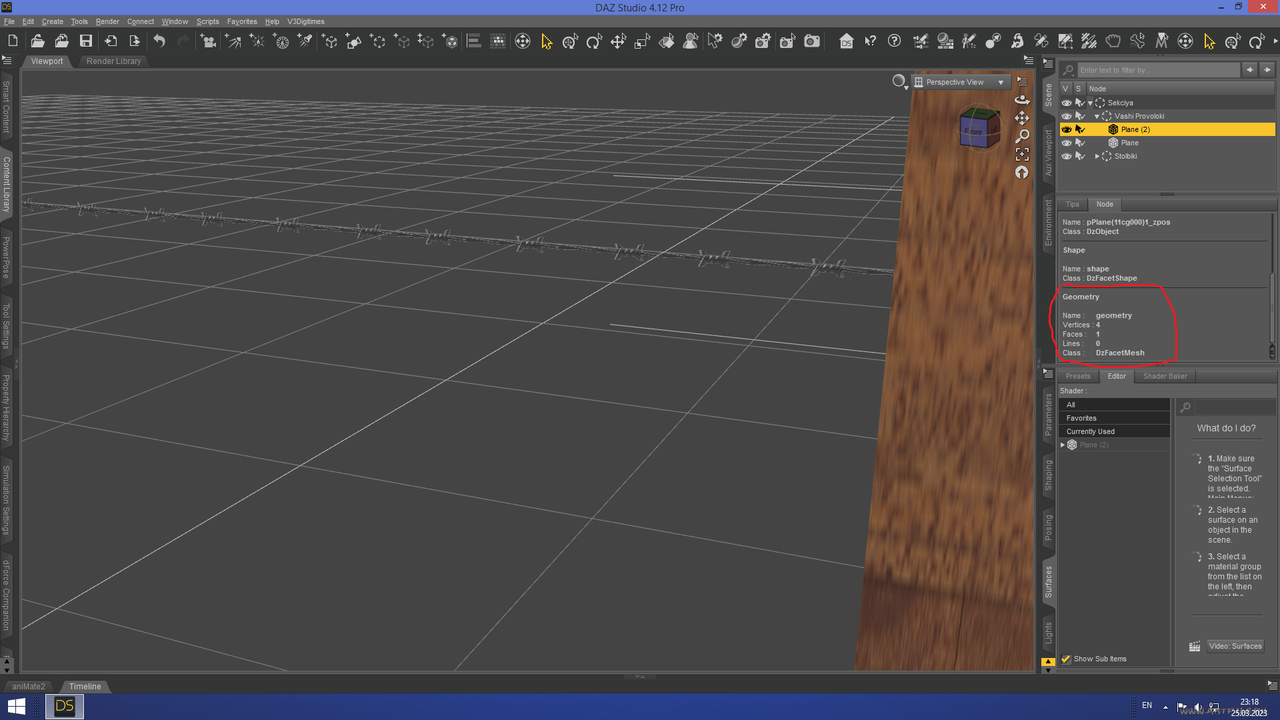Activate the What's This help pointer
This screenshot has height=720, width=1280.
(870, 41)
